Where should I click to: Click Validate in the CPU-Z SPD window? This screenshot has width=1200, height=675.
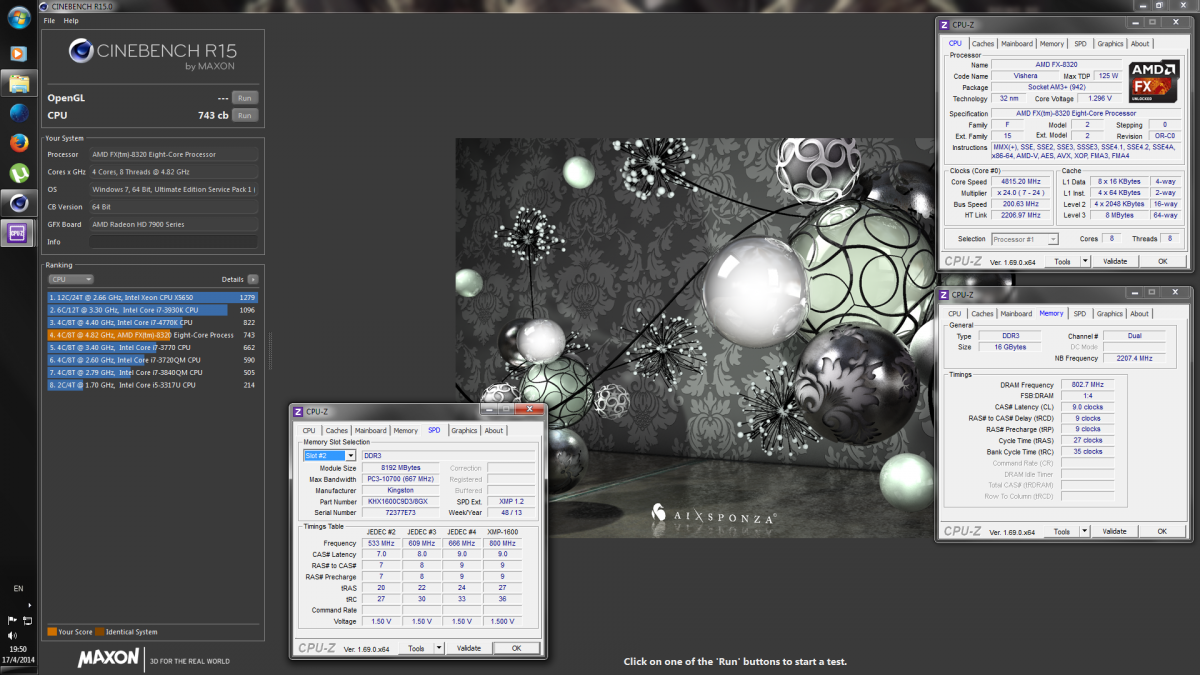469,648
